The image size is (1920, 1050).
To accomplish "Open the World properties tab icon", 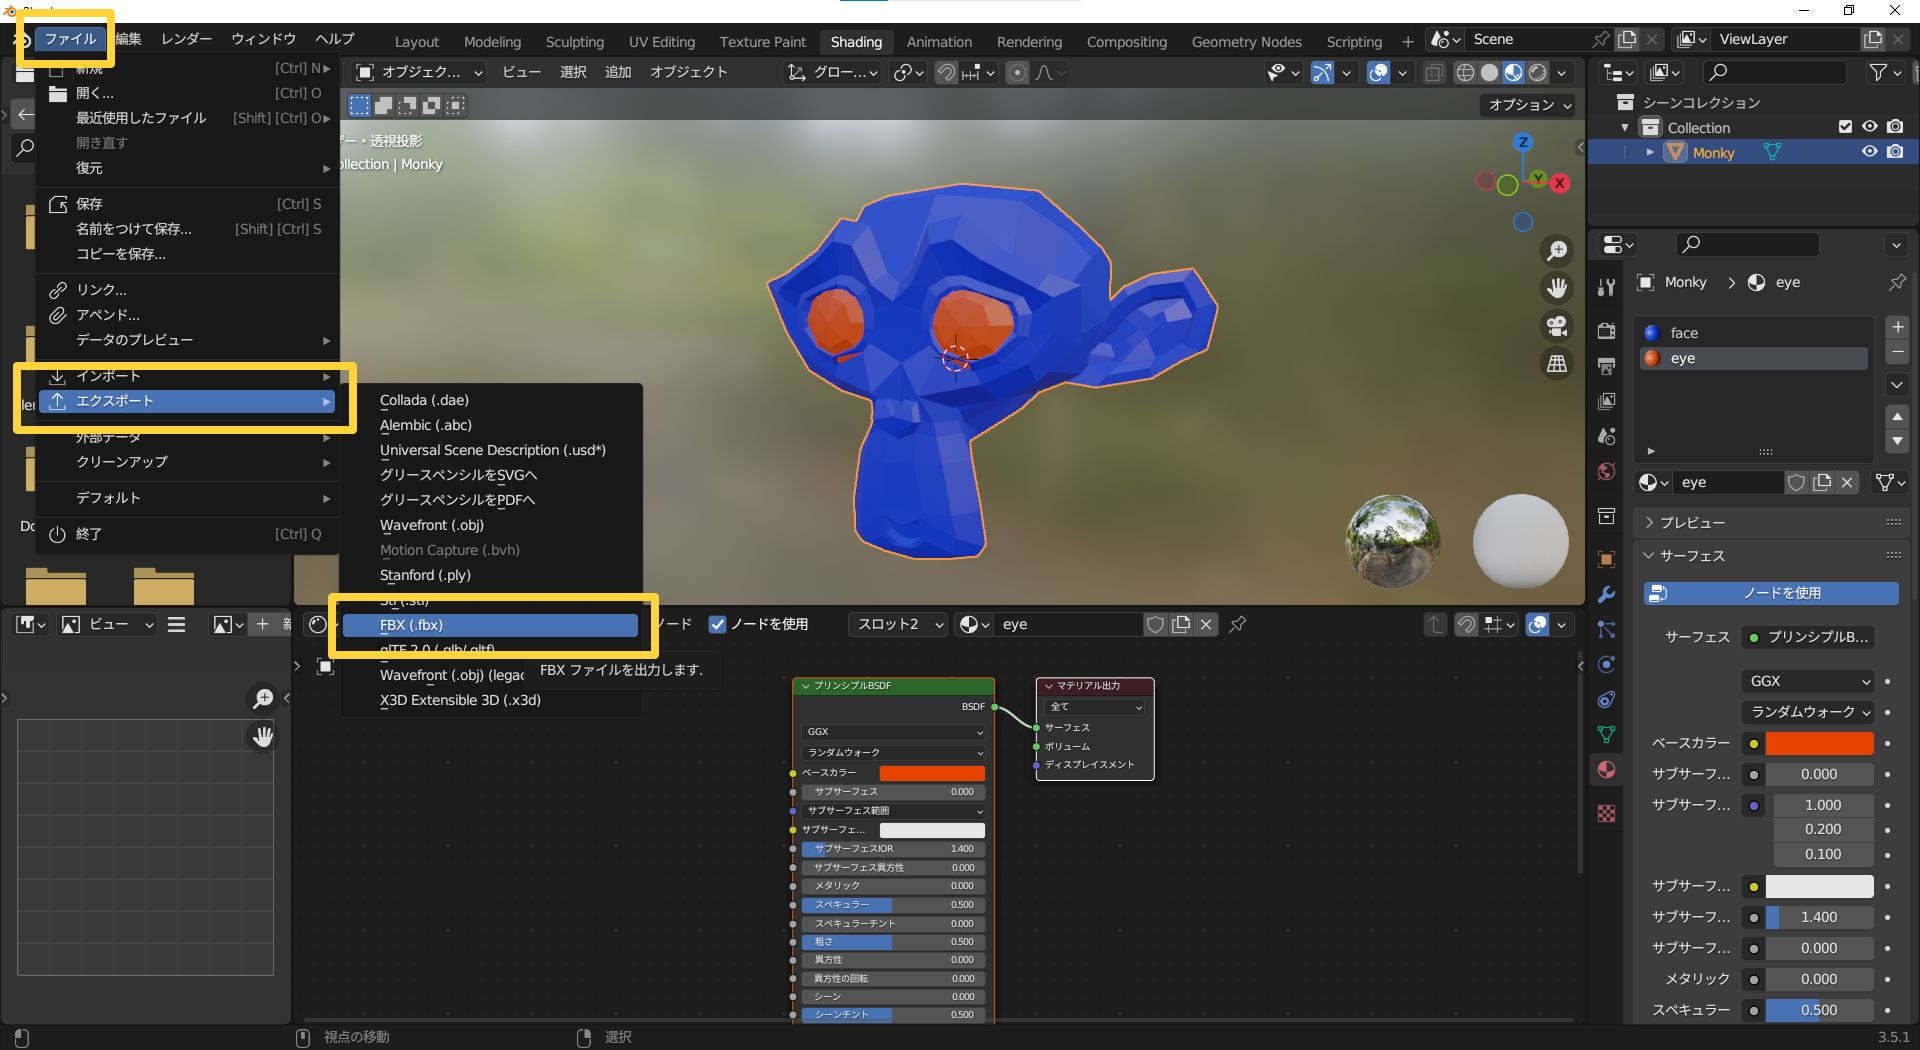I will 1607,471.
